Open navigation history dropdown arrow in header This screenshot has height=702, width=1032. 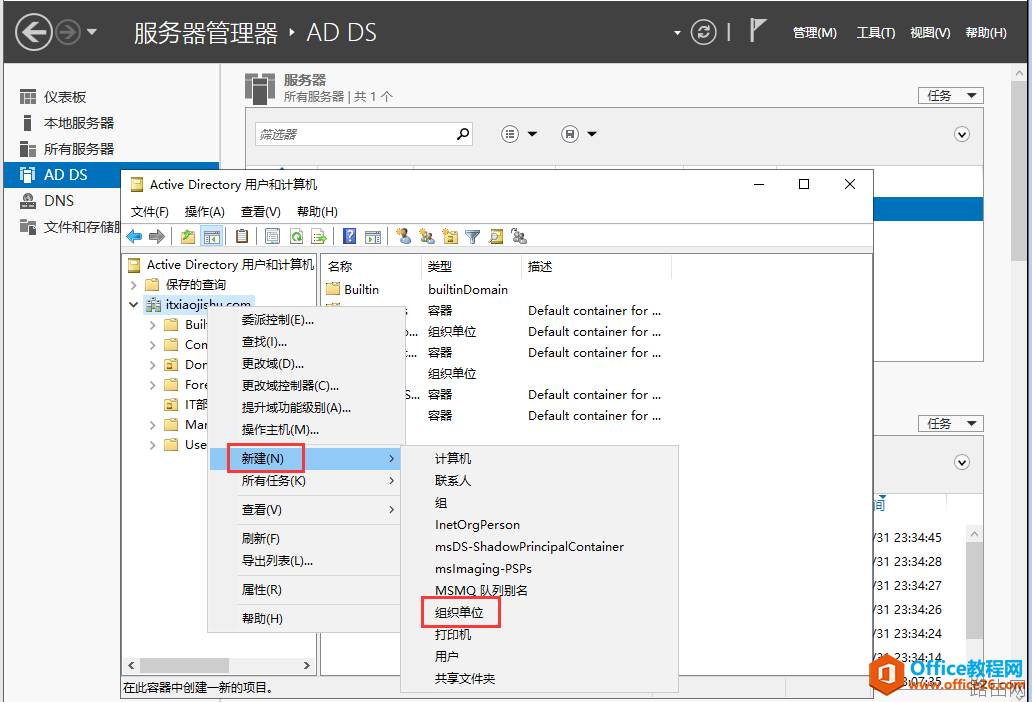click(x=92, y=32)
